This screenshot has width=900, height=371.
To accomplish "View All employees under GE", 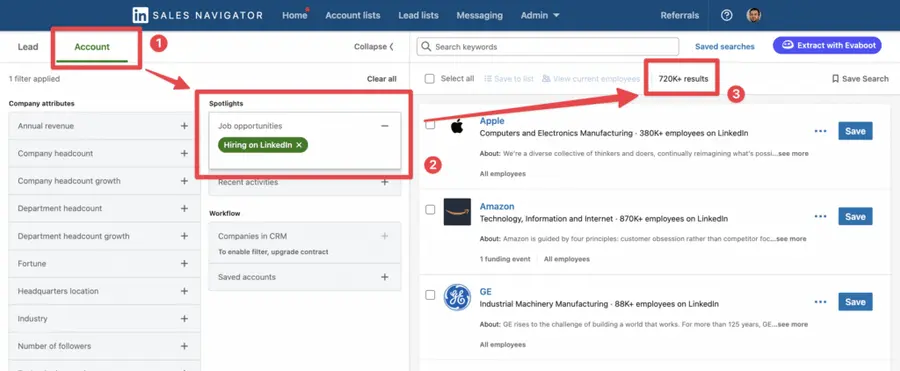I will (x=502, y=345).
